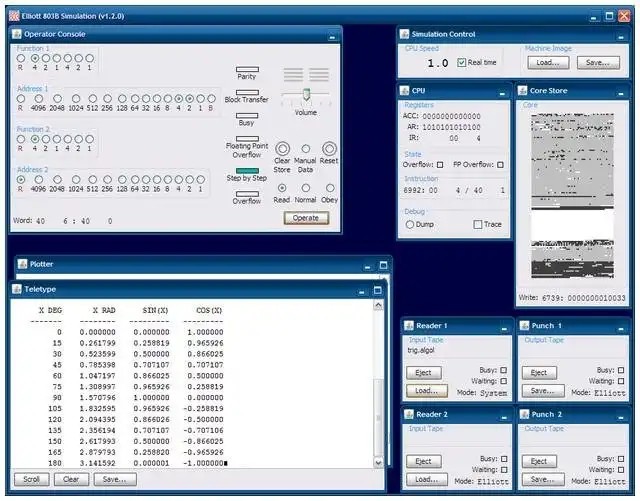Screen dimensions: 640x501
Task: Minimize the Operator Console panel
Action: tap(332, 37)
